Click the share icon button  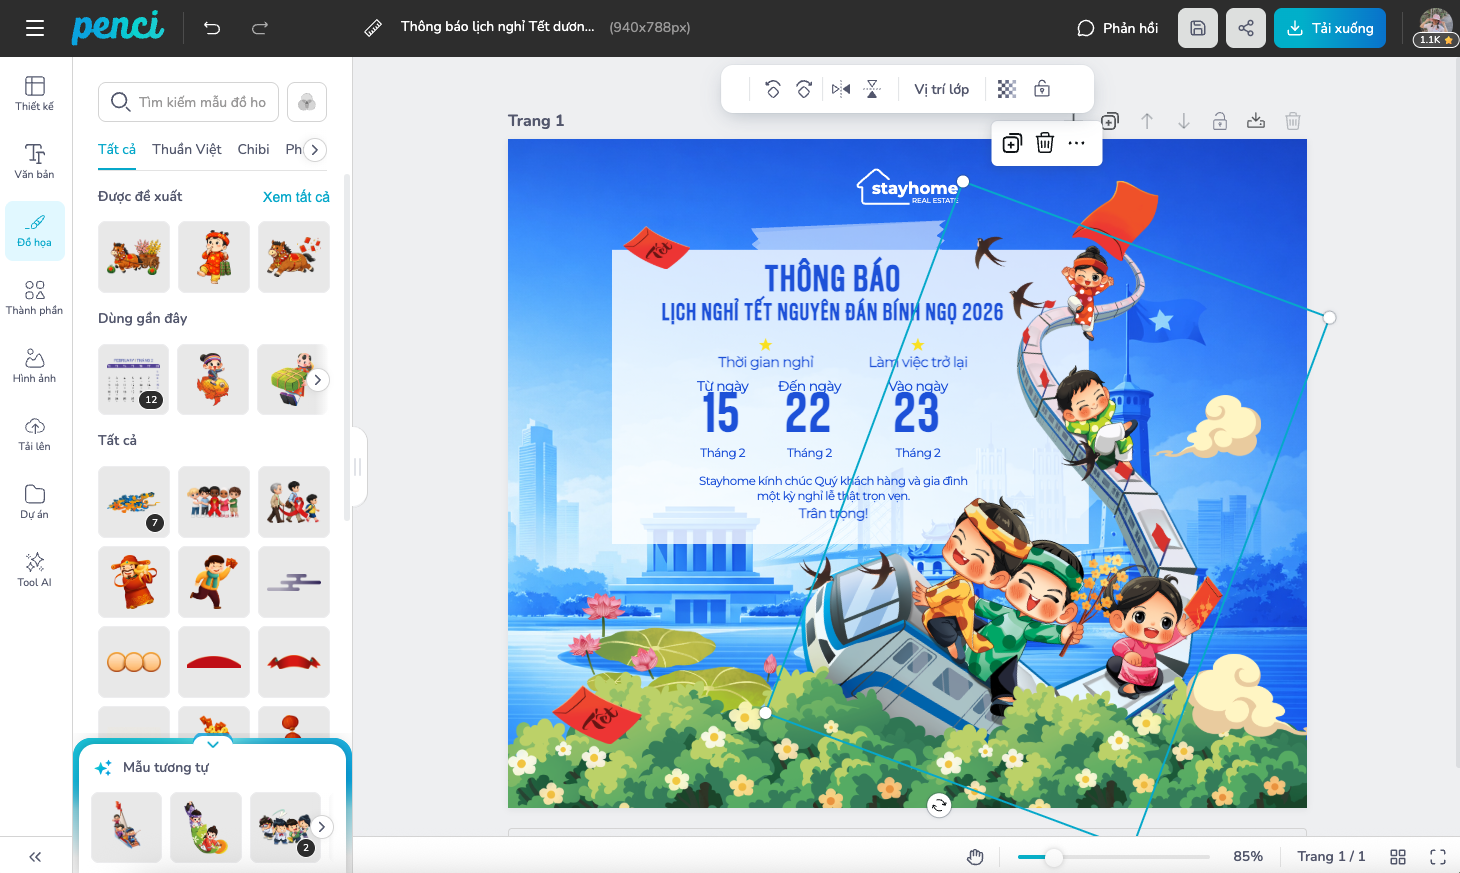[1246, 28]
